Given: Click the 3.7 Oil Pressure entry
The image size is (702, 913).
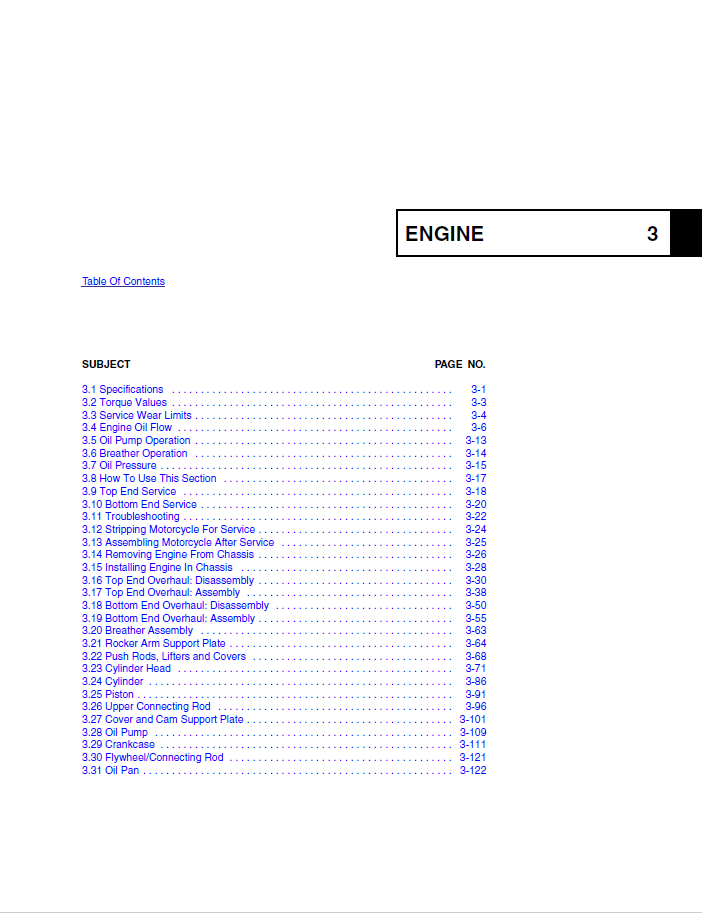Looking at the screenshot, I should pos(119,466).
